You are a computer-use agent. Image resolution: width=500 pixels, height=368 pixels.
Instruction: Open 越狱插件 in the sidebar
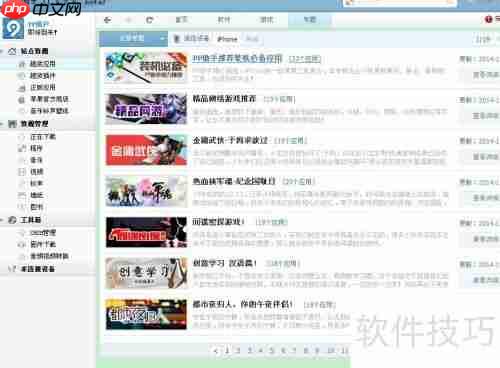tap(43, 76)
